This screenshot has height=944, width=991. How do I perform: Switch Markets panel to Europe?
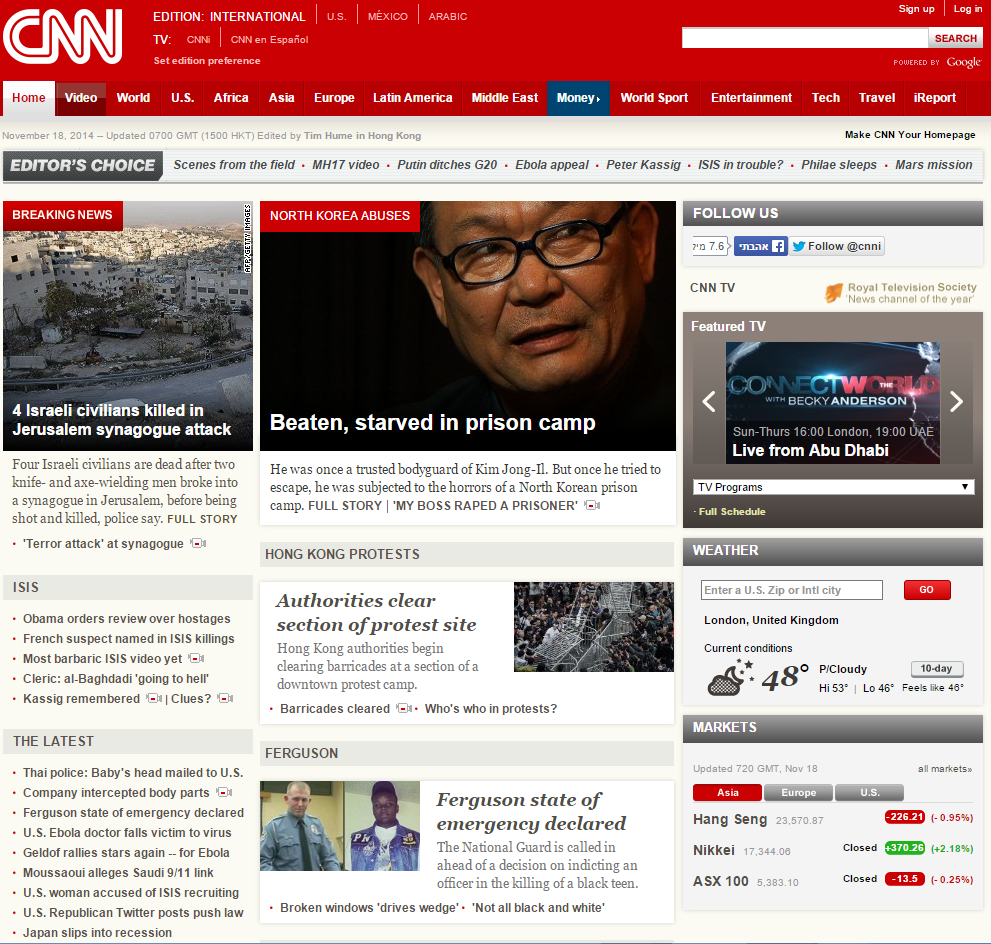click(798, 792)
